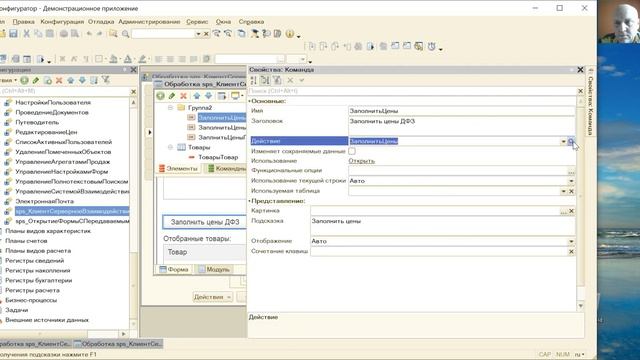
Task: Collapse the Товары tree node
Action: (x=170, y=147)
